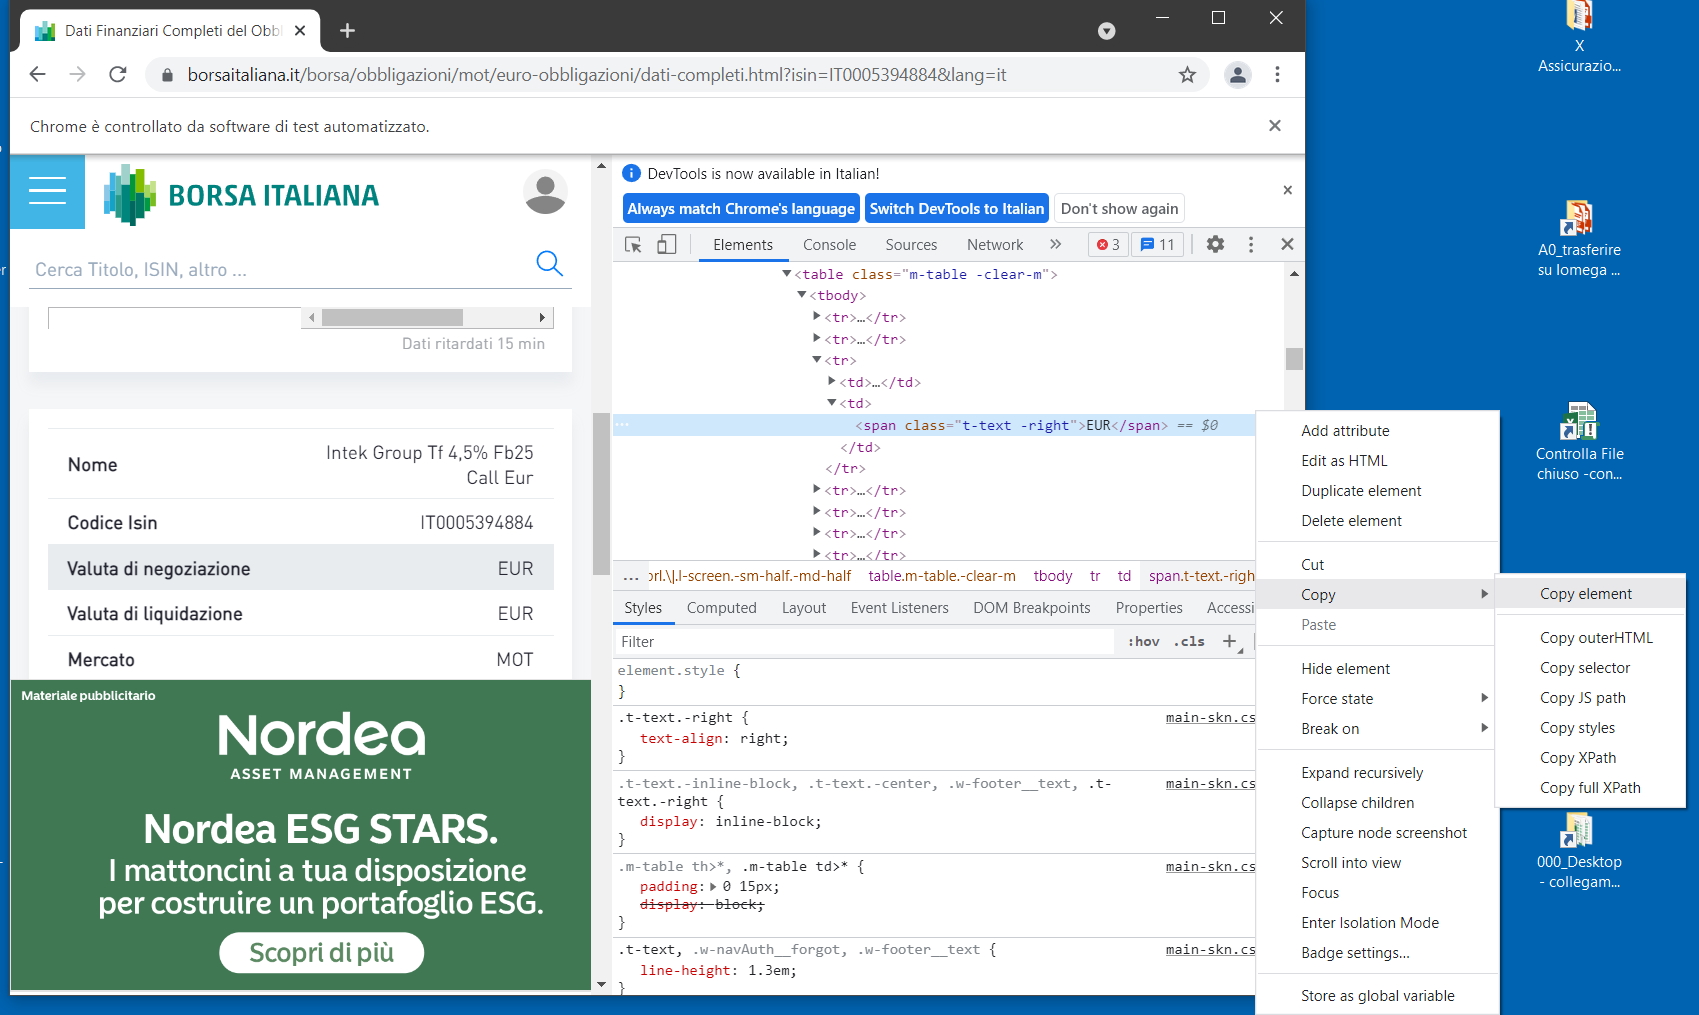
Task: Click the info icon in DevTools infobar
Action: point(631,173)
